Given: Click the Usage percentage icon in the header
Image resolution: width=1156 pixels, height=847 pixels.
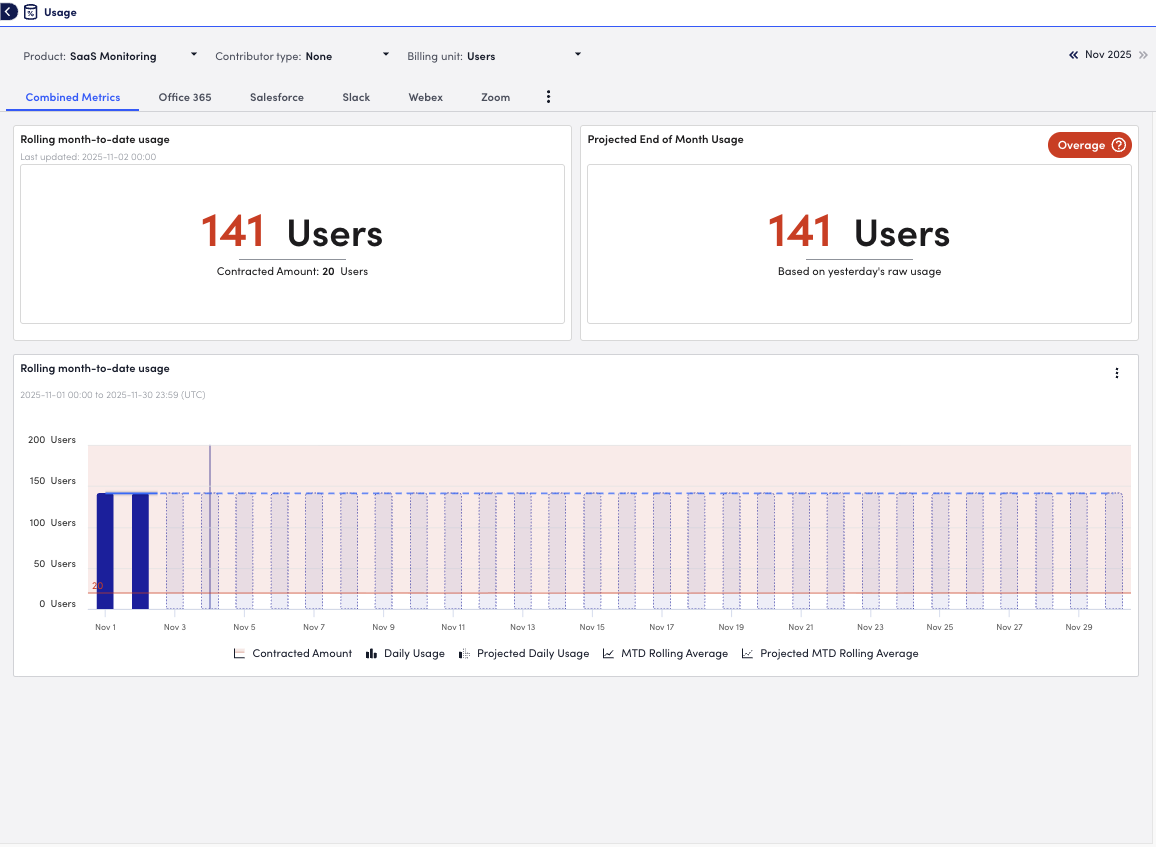Looking at the screenshot, I should point(31,11).
